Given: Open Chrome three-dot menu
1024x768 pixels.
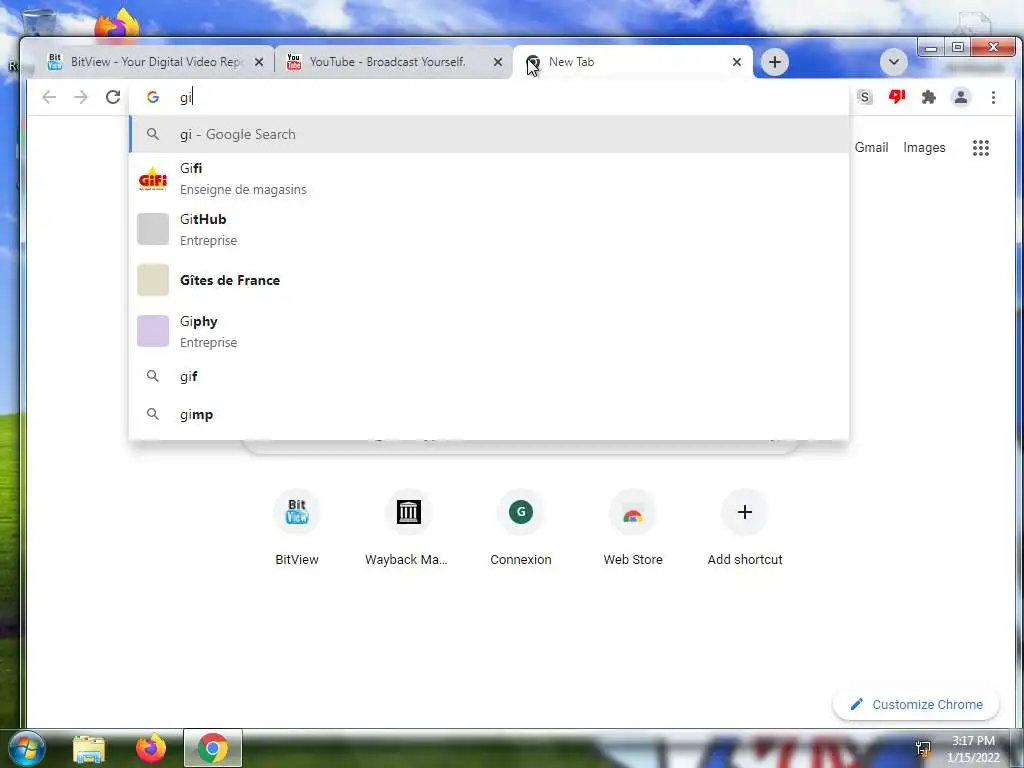Looking at the screenshot, I should [993, 97].
